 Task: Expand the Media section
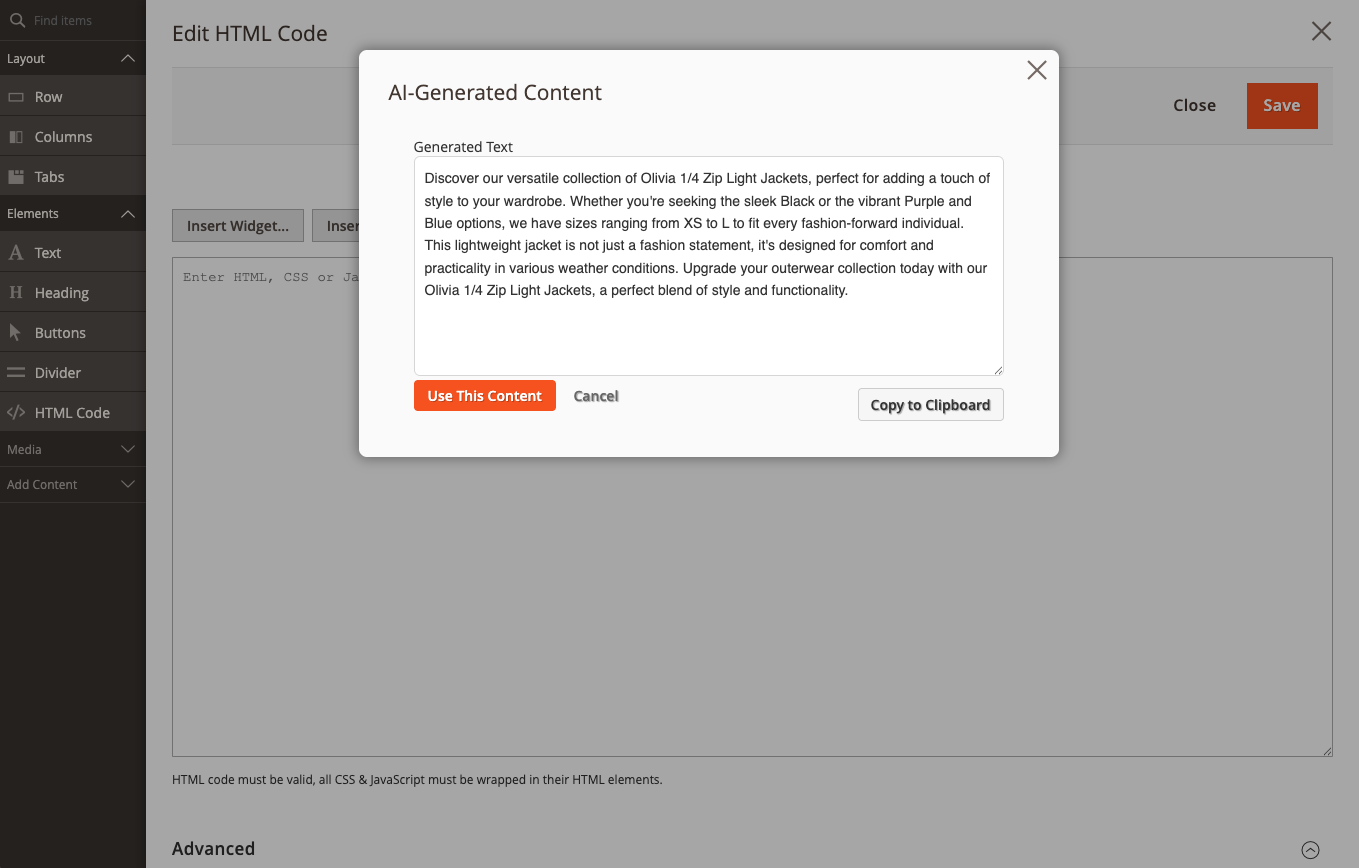coord(127,450)
